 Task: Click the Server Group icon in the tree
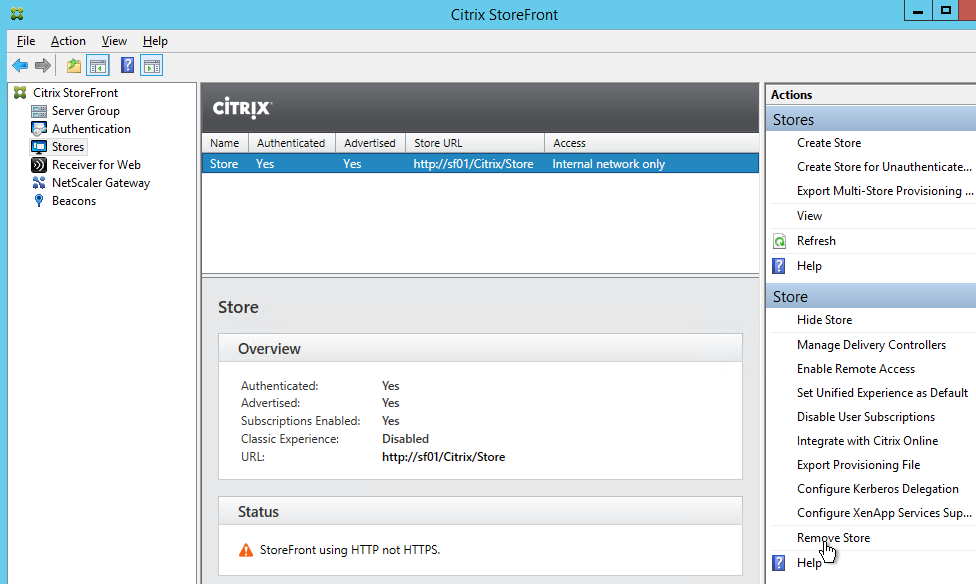pos(39,111)
